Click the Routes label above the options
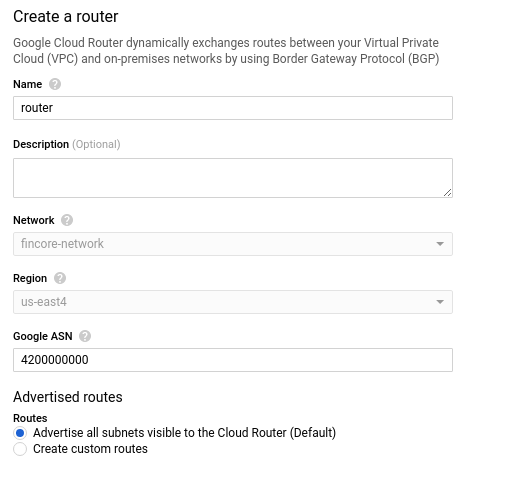Image resolution: width=531 pixels, height=478 pixels. click(30, 418)
